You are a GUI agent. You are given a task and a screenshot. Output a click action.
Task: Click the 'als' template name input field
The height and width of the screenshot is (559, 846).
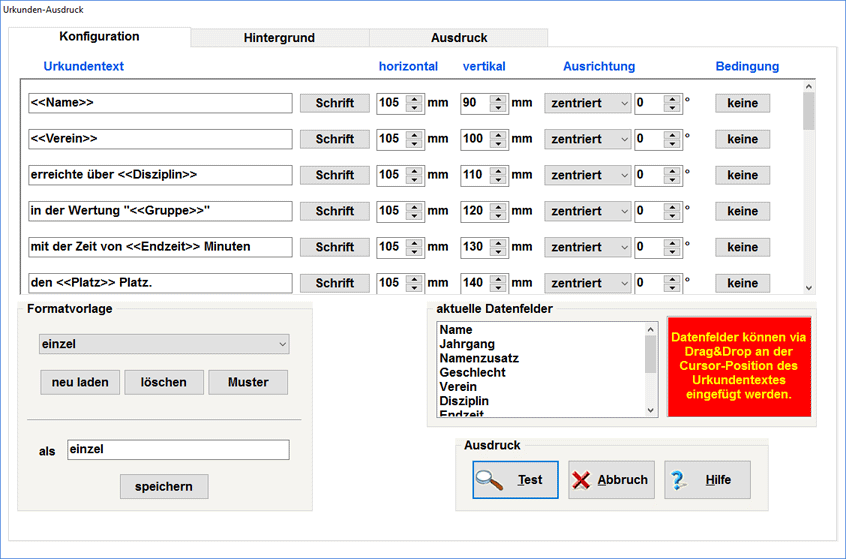[178, 450]
